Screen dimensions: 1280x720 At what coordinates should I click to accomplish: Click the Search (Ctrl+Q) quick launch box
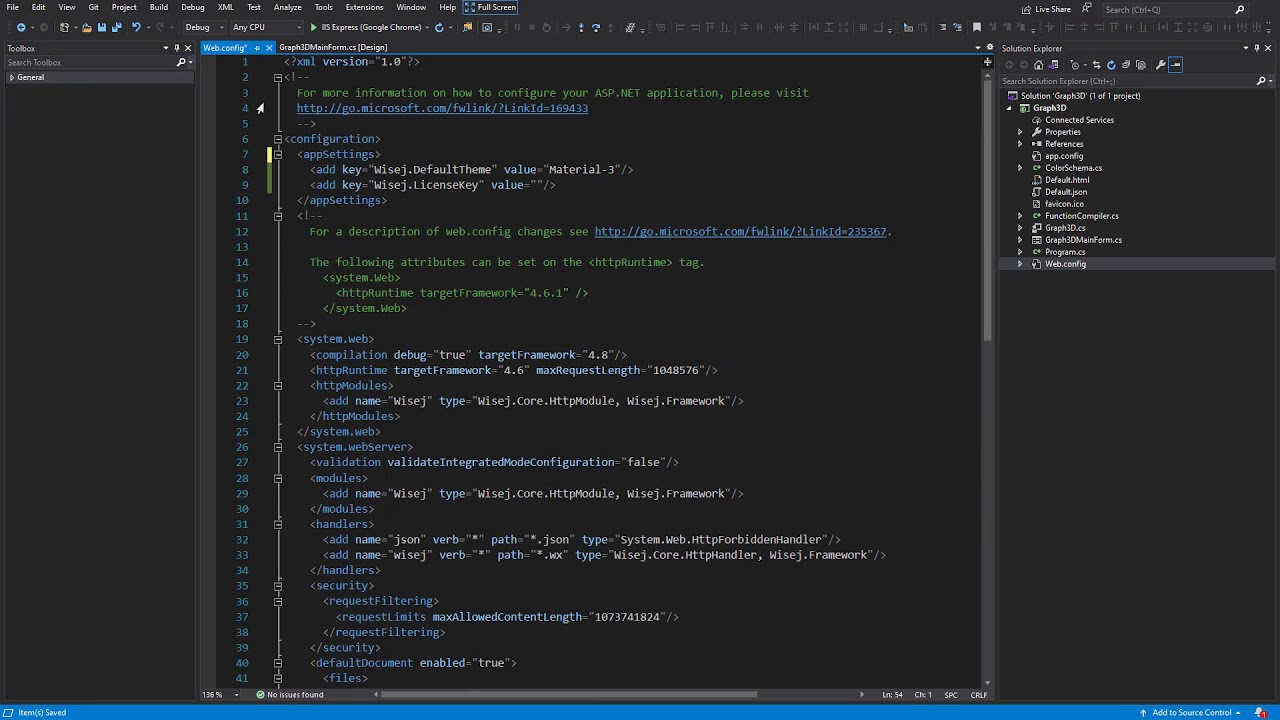(1166, 9)
